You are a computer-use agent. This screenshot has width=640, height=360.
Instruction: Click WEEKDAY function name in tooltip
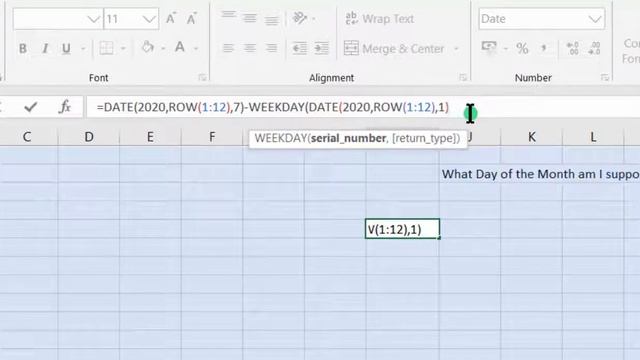280,138
